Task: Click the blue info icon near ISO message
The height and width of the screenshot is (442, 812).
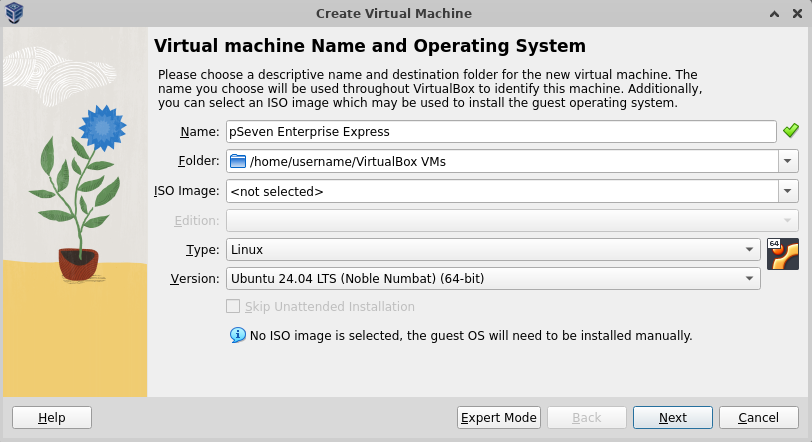Action: (x=237, y=335)
